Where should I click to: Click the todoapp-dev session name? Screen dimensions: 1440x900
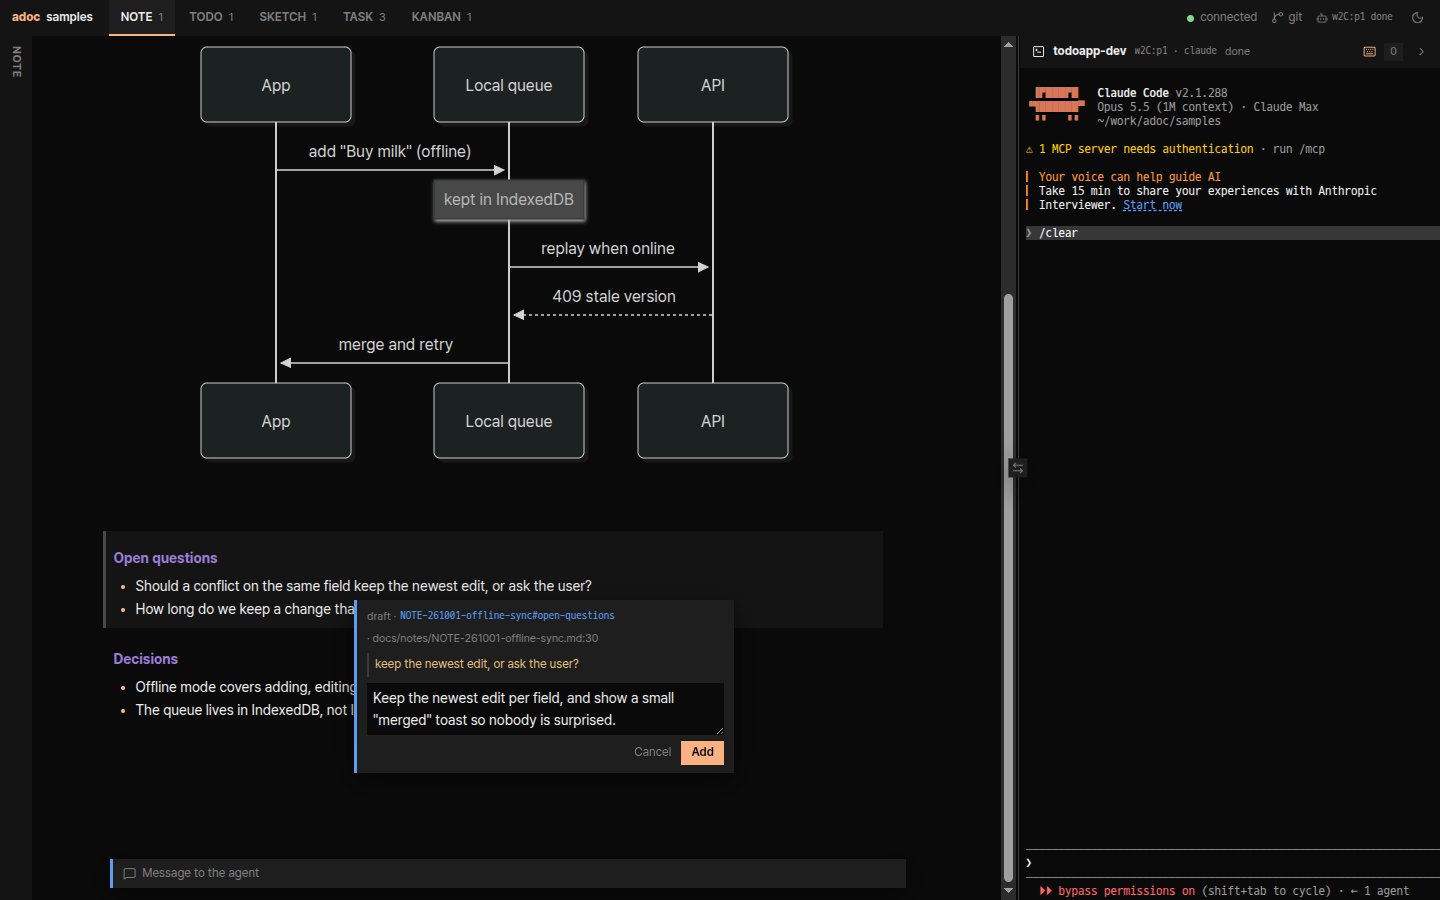(x=1090, y=51)
